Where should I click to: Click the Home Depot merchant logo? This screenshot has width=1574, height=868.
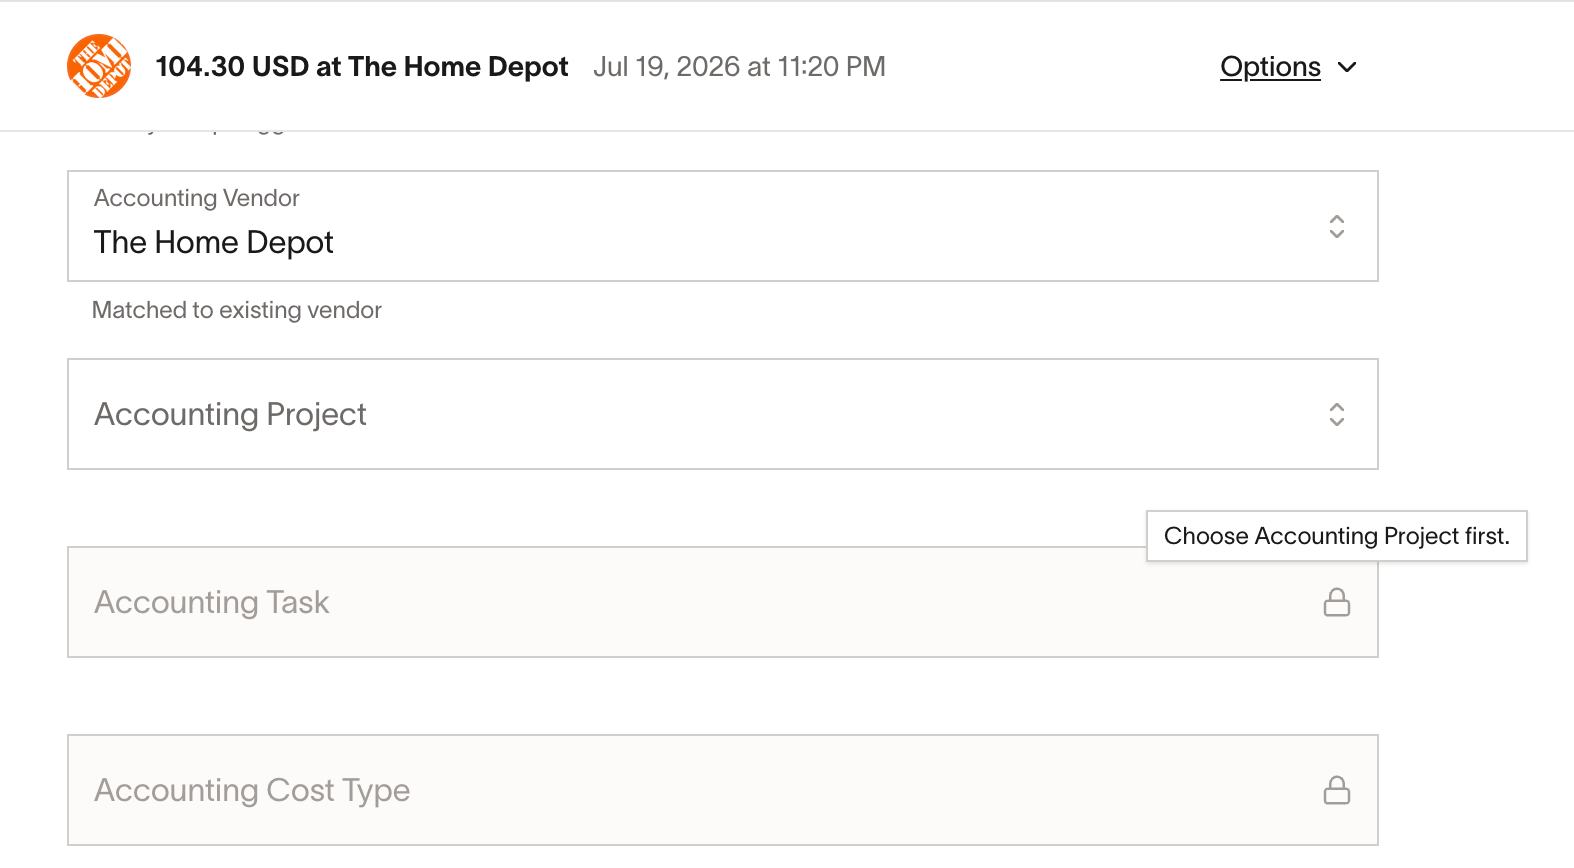tap(99, 66)
